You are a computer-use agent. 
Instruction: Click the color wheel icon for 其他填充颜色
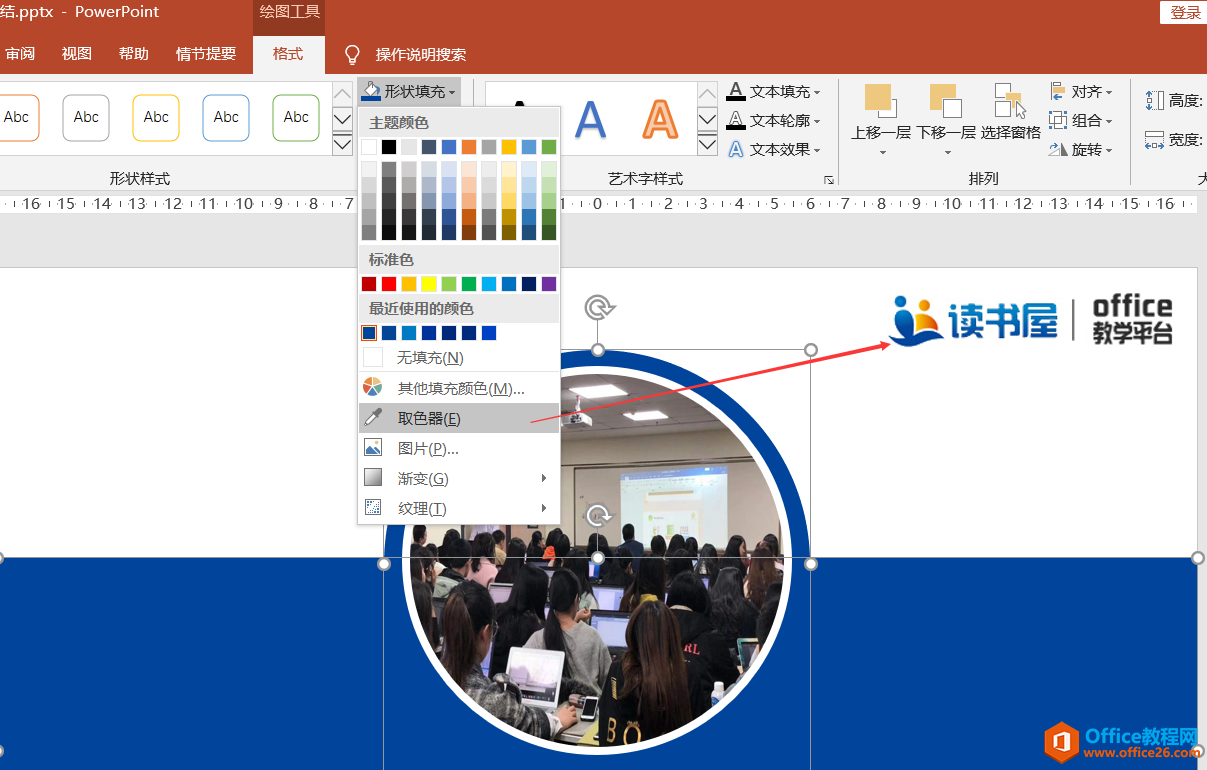[x=373, y=387]
